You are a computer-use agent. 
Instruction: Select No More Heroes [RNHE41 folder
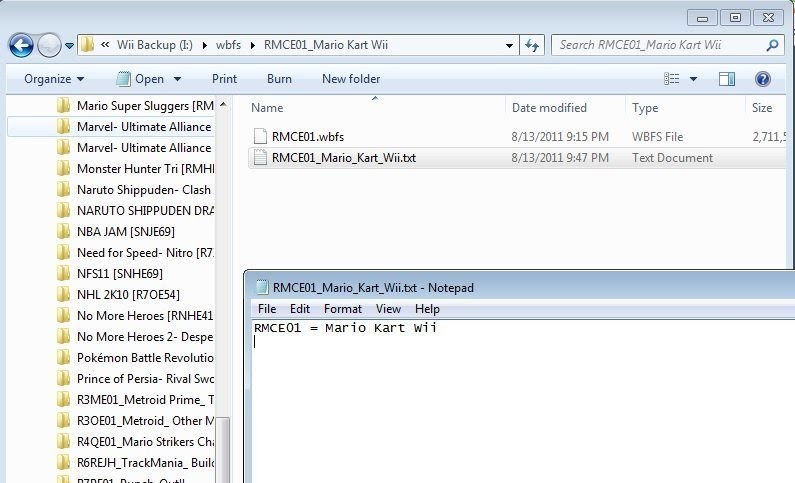pos(145,316)
